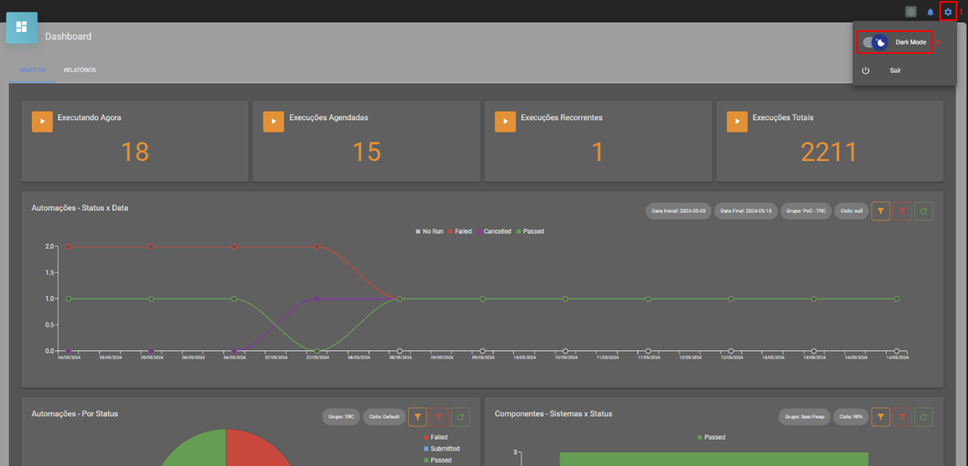
Task: Toggle Failed series in line chart legend
Action: point(460,231)
